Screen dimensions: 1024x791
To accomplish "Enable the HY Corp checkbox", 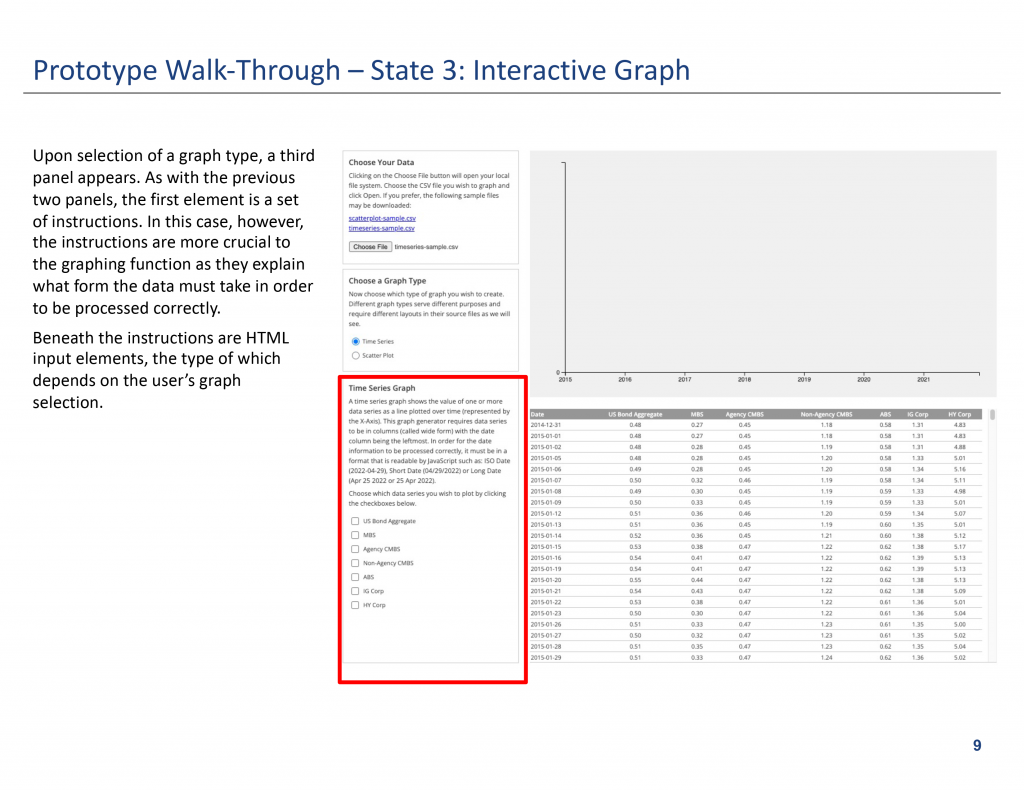I will [x=355, y=605].
